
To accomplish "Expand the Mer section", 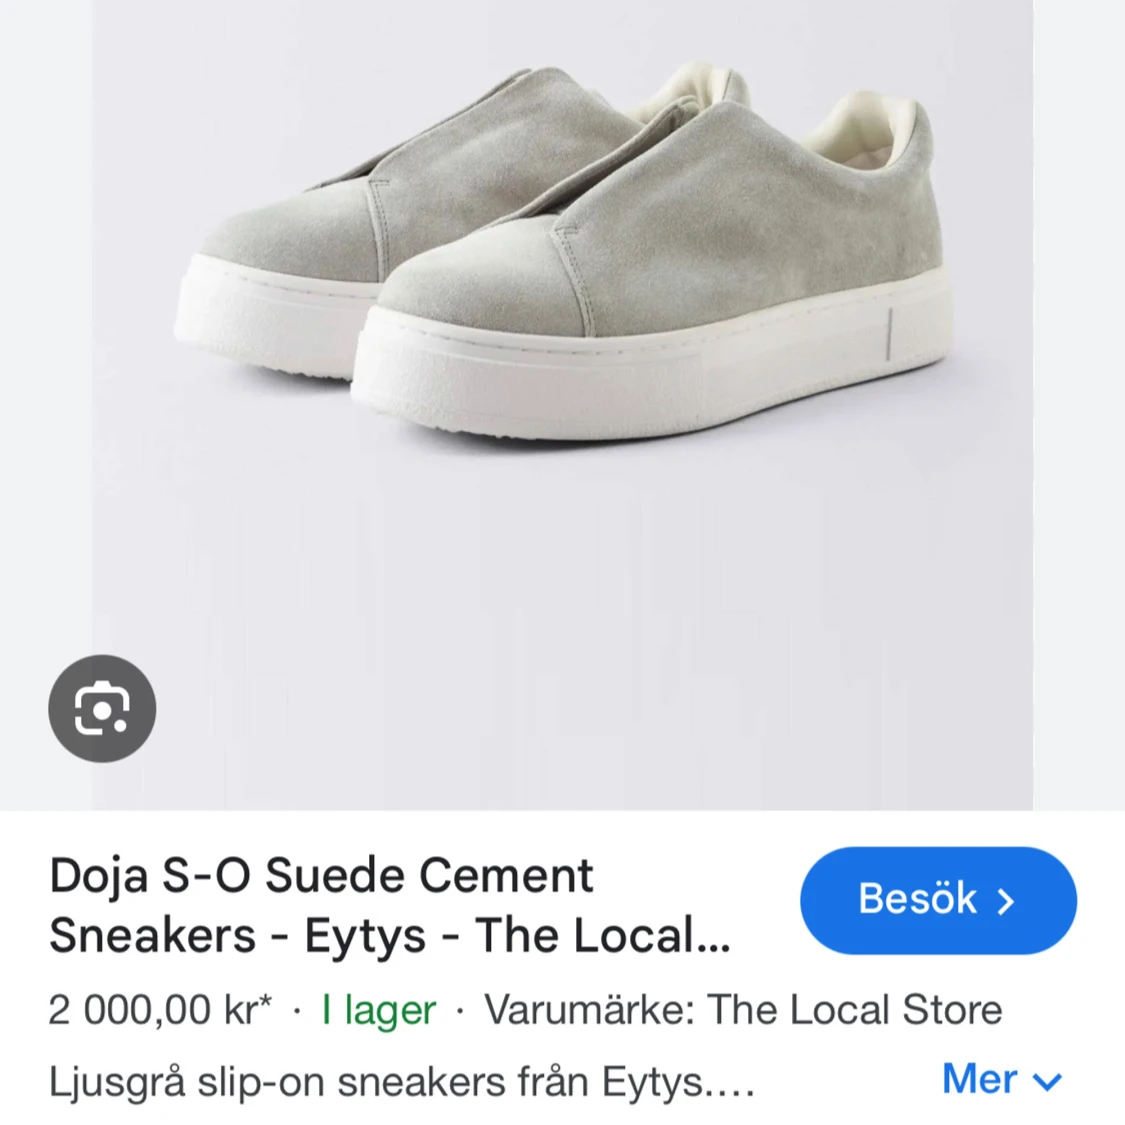I will (1000, 1080).
